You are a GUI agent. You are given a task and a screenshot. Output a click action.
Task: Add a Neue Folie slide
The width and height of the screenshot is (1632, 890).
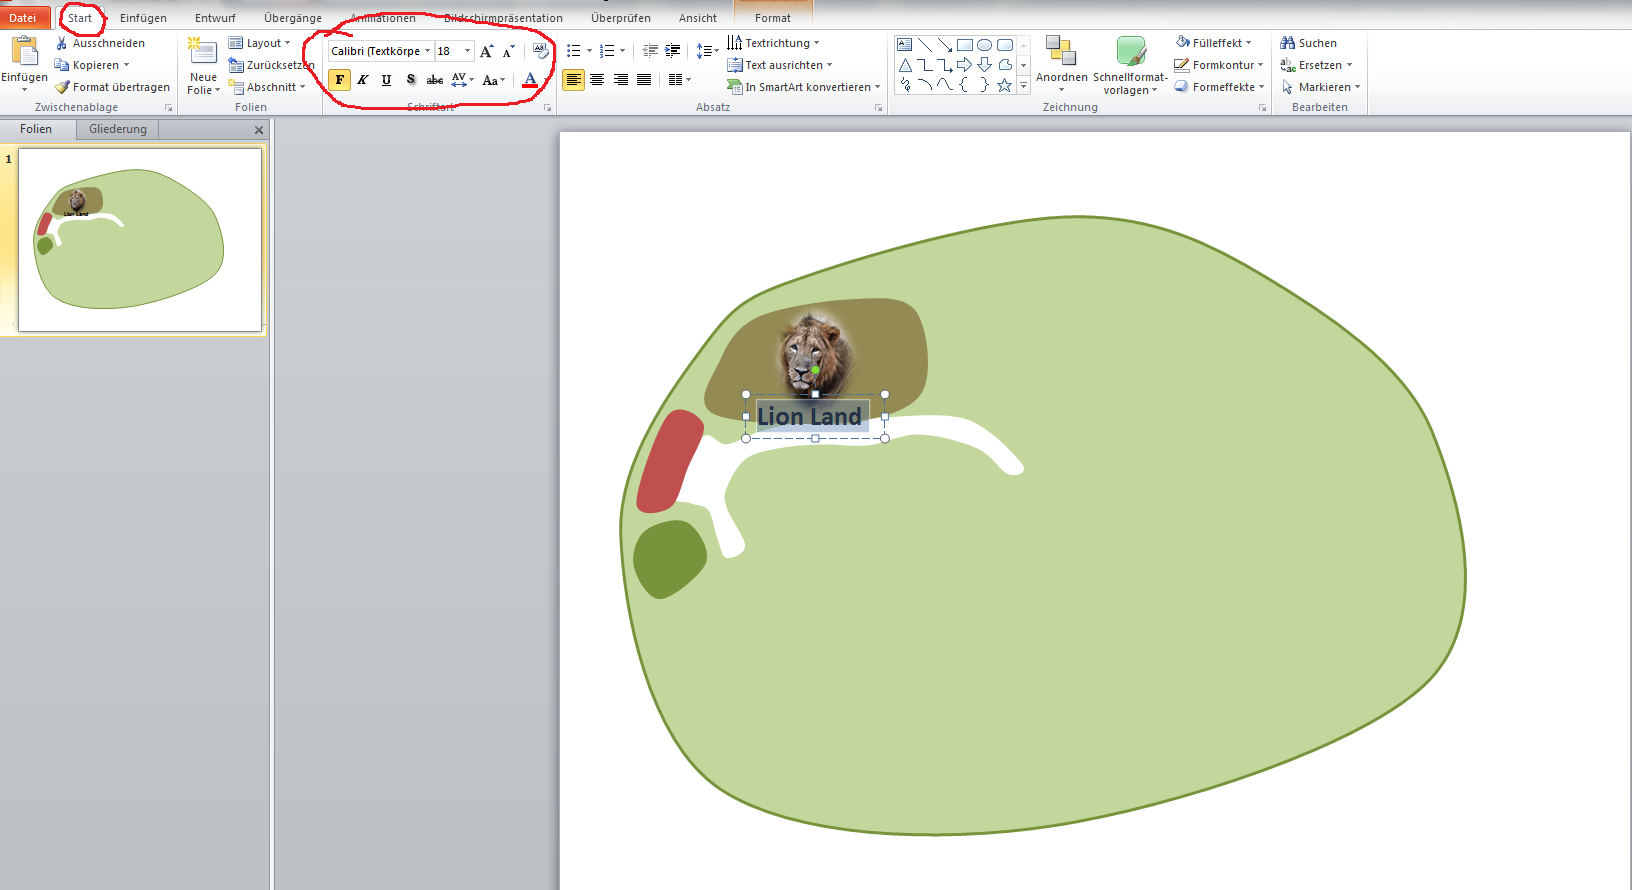(x=203, y=66)
